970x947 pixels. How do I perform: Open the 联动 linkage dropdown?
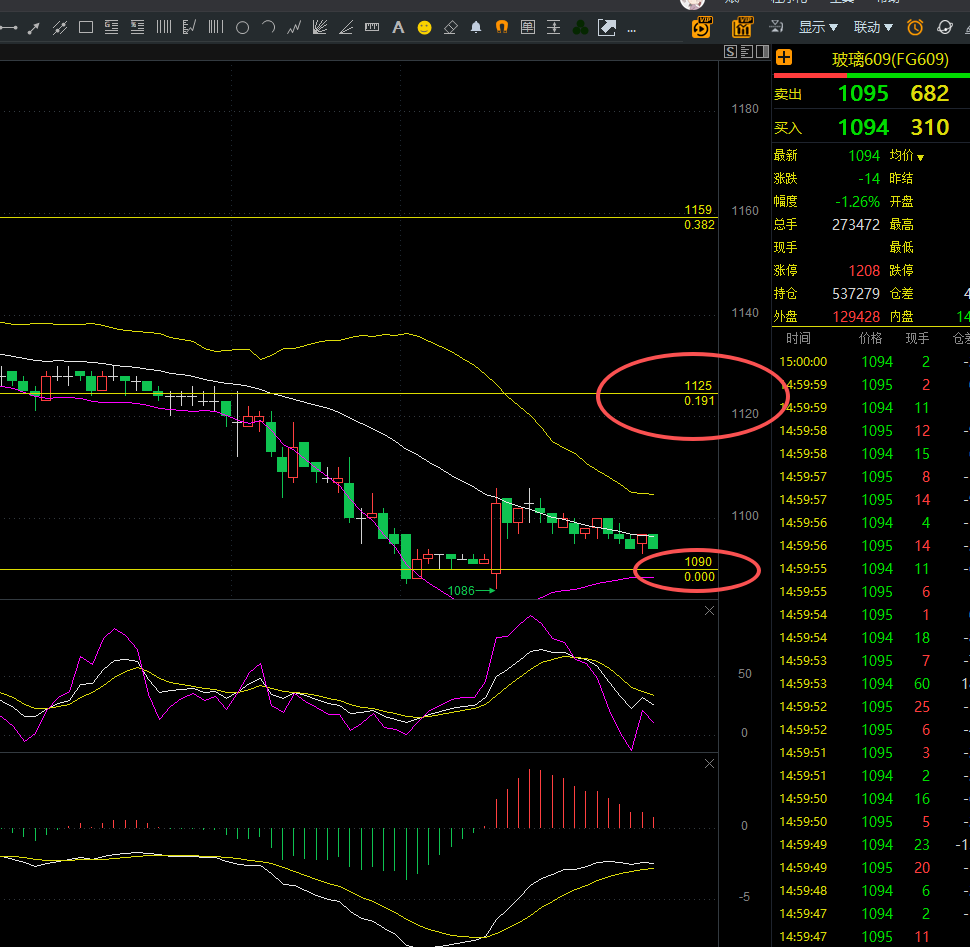873,27
